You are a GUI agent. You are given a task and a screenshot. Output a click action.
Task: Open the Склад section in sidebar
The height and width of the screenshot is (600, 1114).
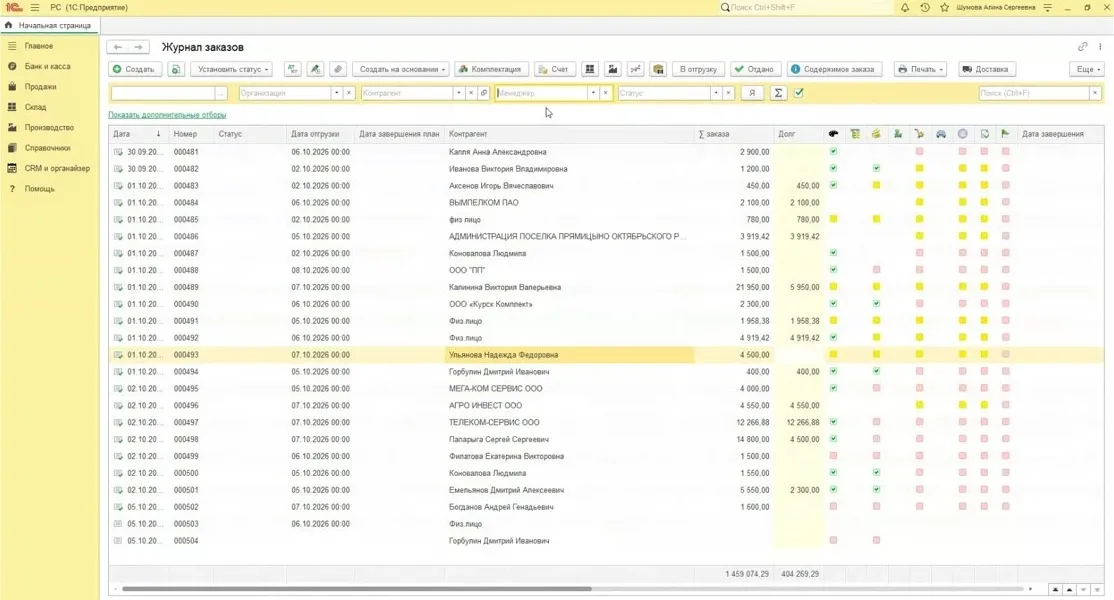click(x=36, y=107)
